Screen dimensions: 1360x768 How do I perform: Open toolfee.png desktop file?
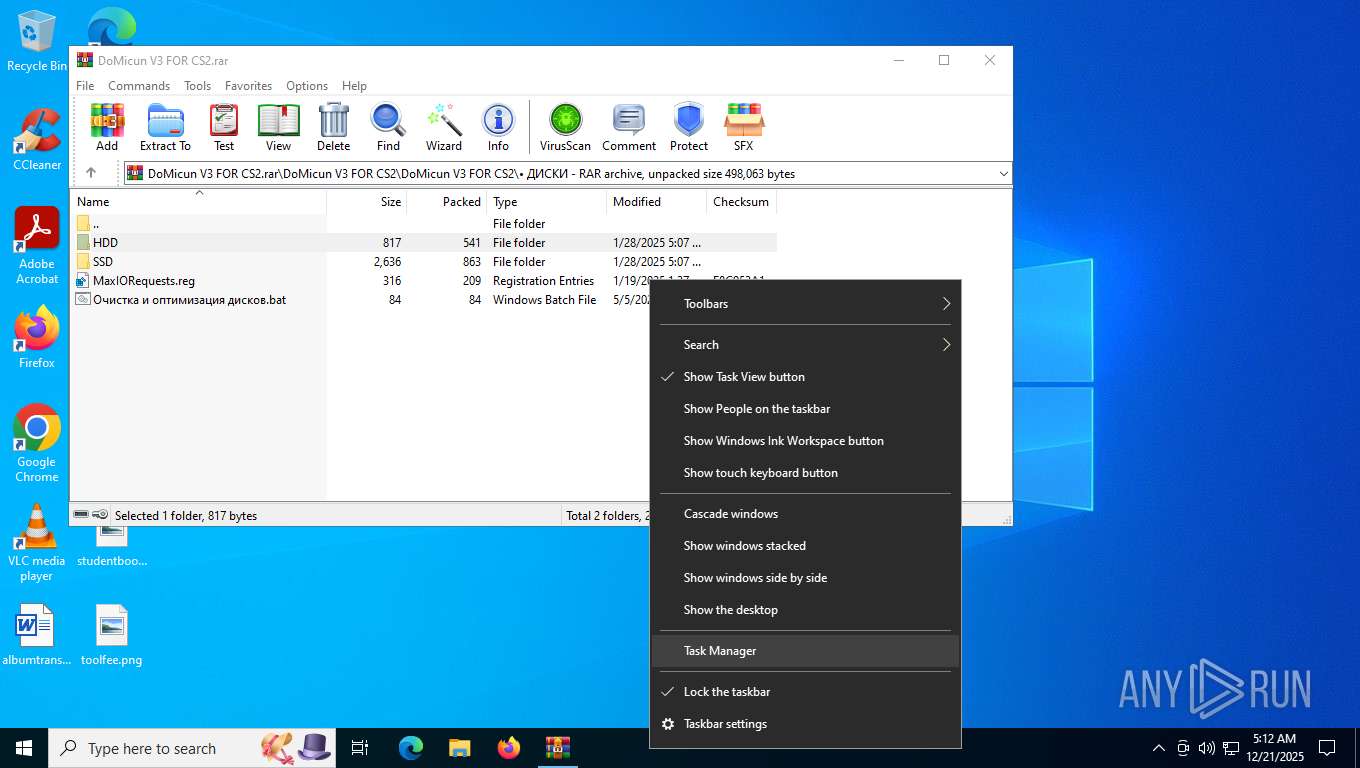112,636
